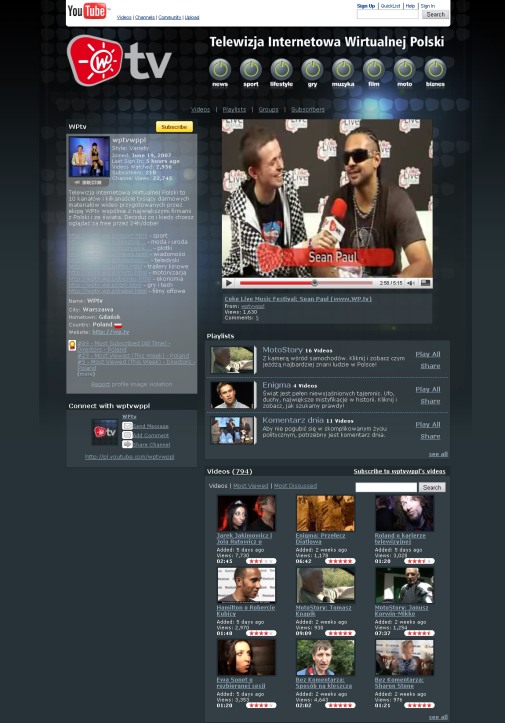The height and width of the screenshot is (723, 505).
Task: Open the Enigma playlist thumbnail
Action: pyautogui.click(x=232, y=395)
